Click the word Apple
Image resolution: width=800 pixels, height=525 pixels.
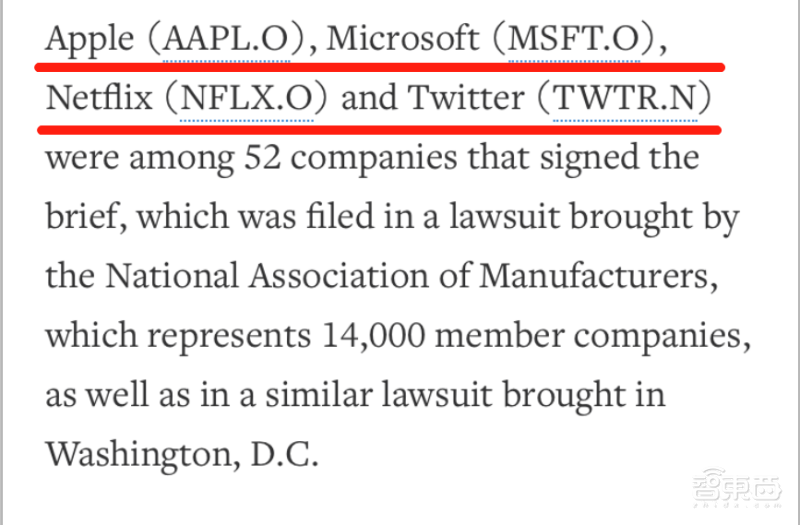[92, 40]
